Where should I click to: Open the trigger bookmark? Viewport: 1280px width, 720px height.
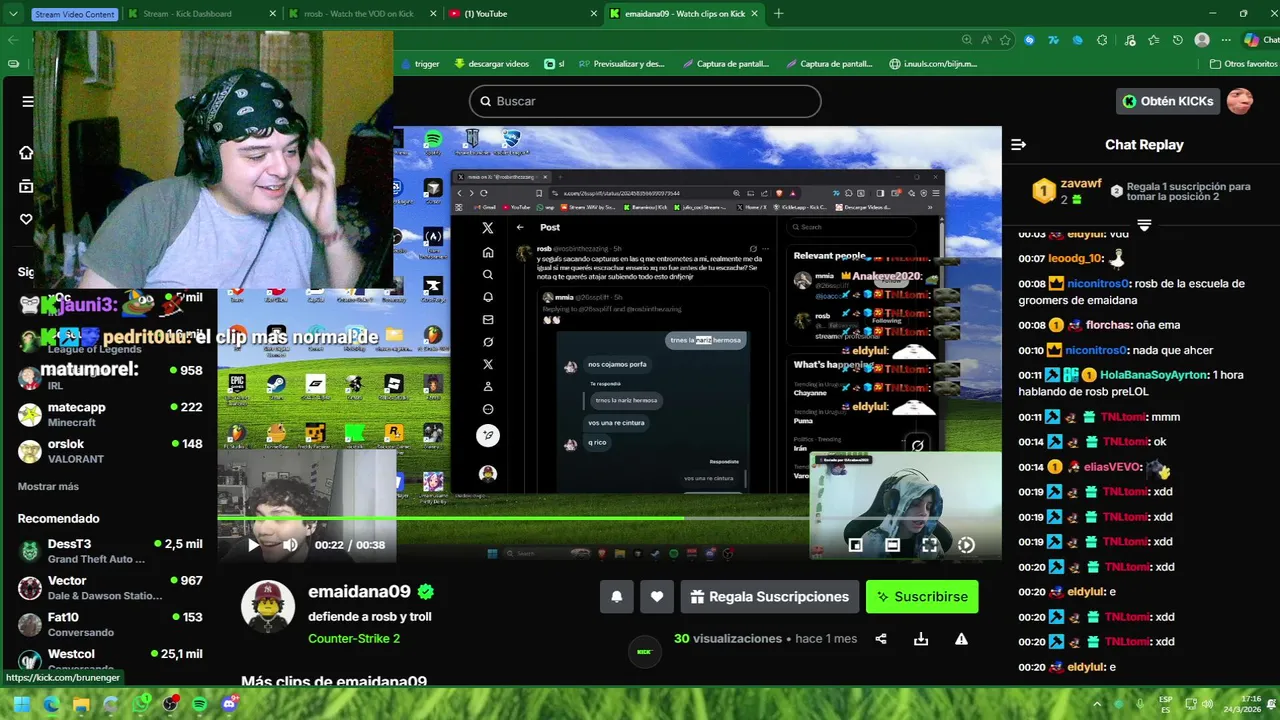pyautogui.click(x=420, y=63)
